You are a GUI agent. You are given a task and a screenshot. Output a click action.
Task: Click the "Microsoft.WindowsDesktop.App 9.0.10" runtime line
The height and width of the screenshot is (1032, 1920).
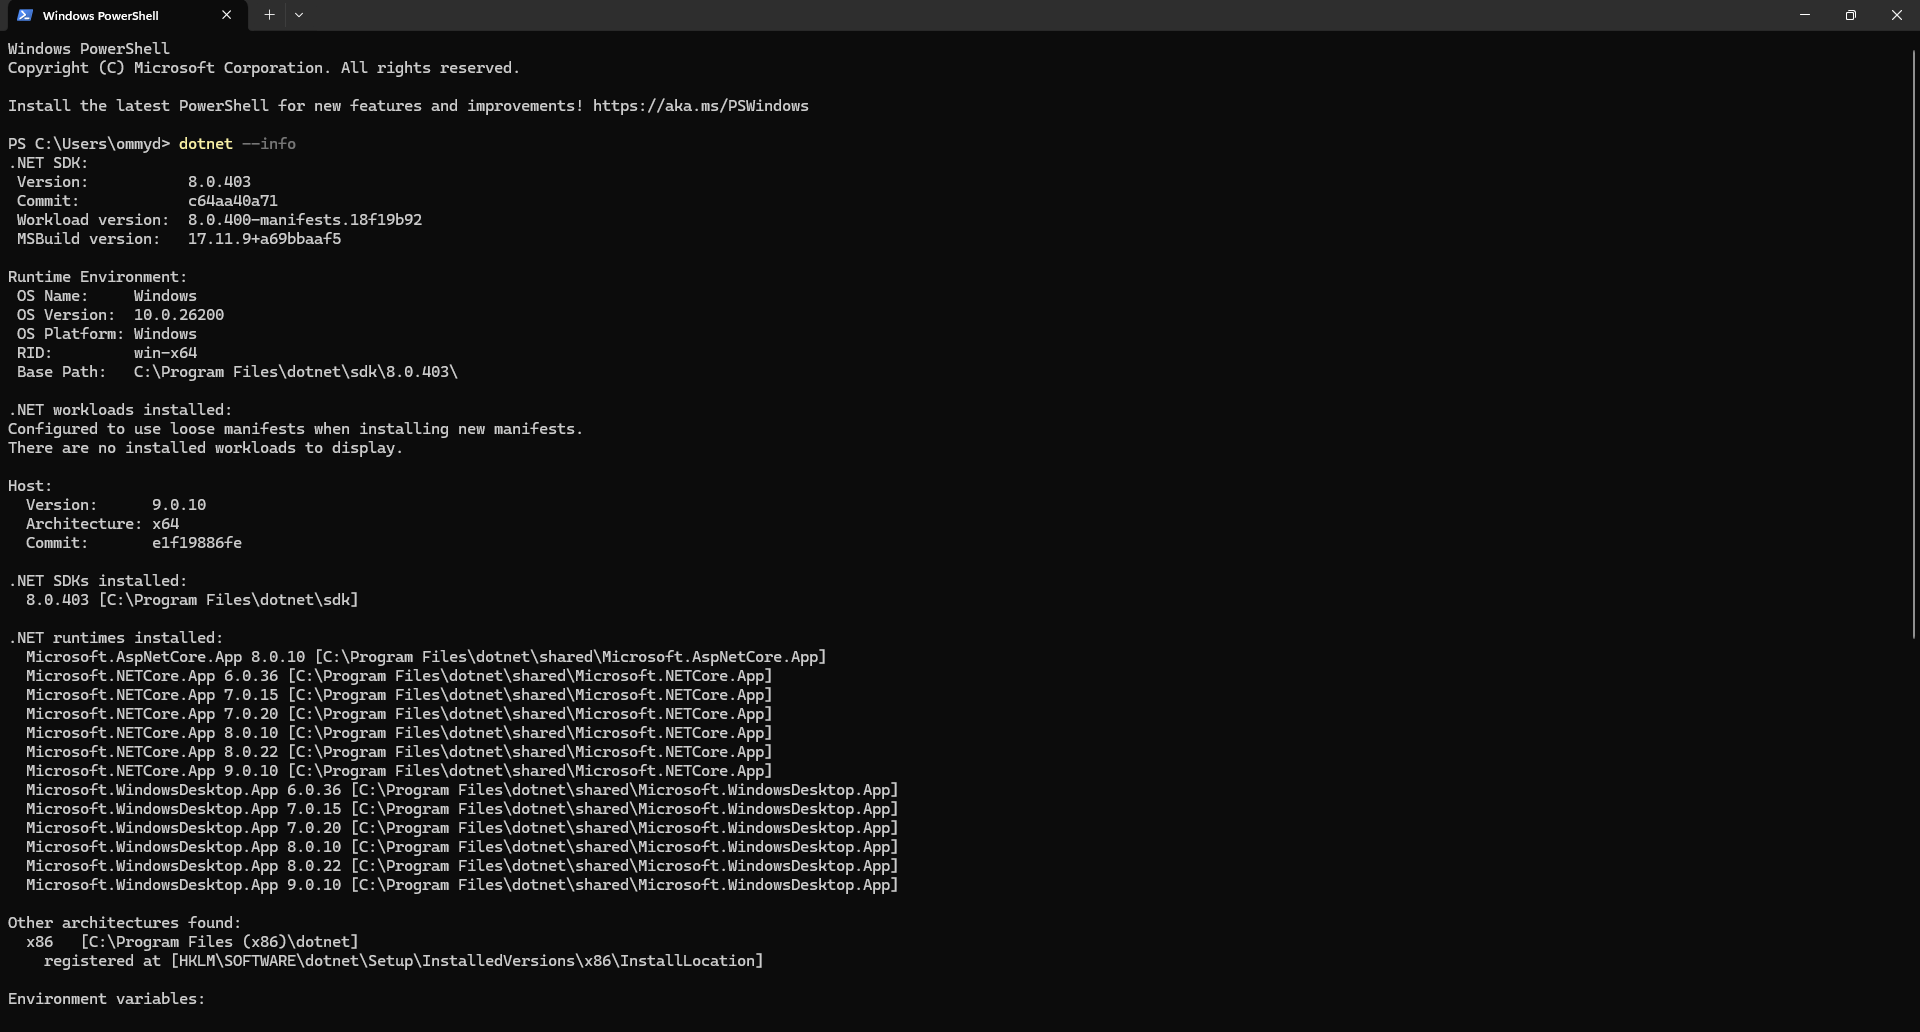(x=462, y=885)
